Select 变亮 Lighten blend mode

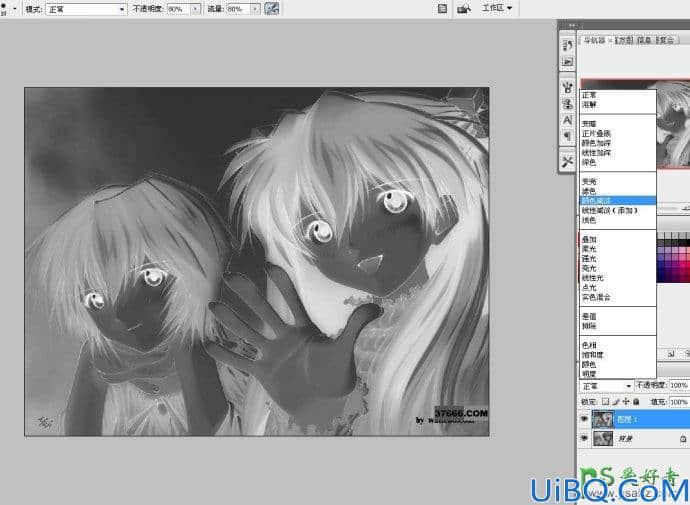click(618, 181)
